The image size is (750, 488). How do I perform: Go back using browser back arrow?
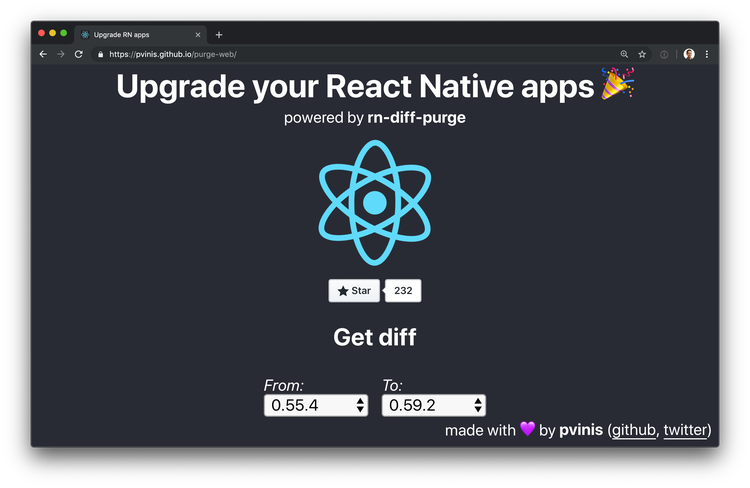coord(43,54)
